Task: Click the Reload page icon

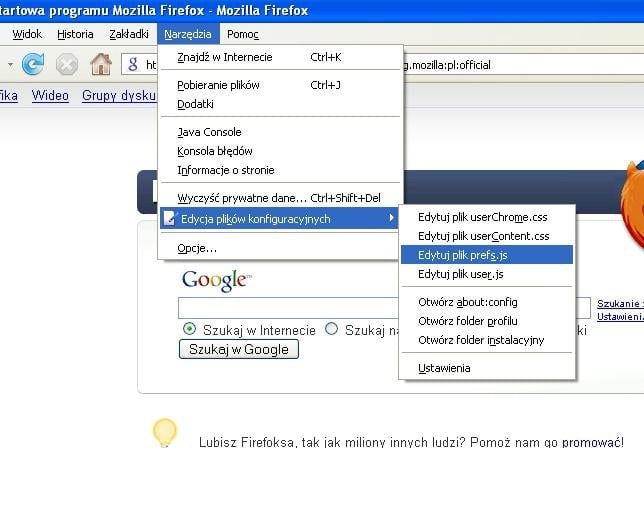Action: click(33, 65)
